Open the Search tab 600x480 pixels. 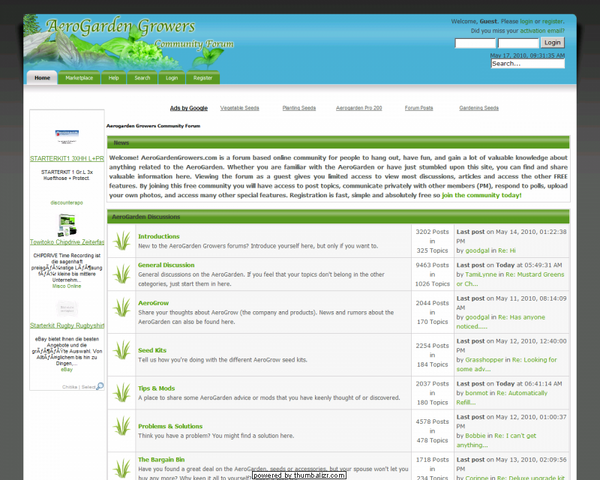142,78
